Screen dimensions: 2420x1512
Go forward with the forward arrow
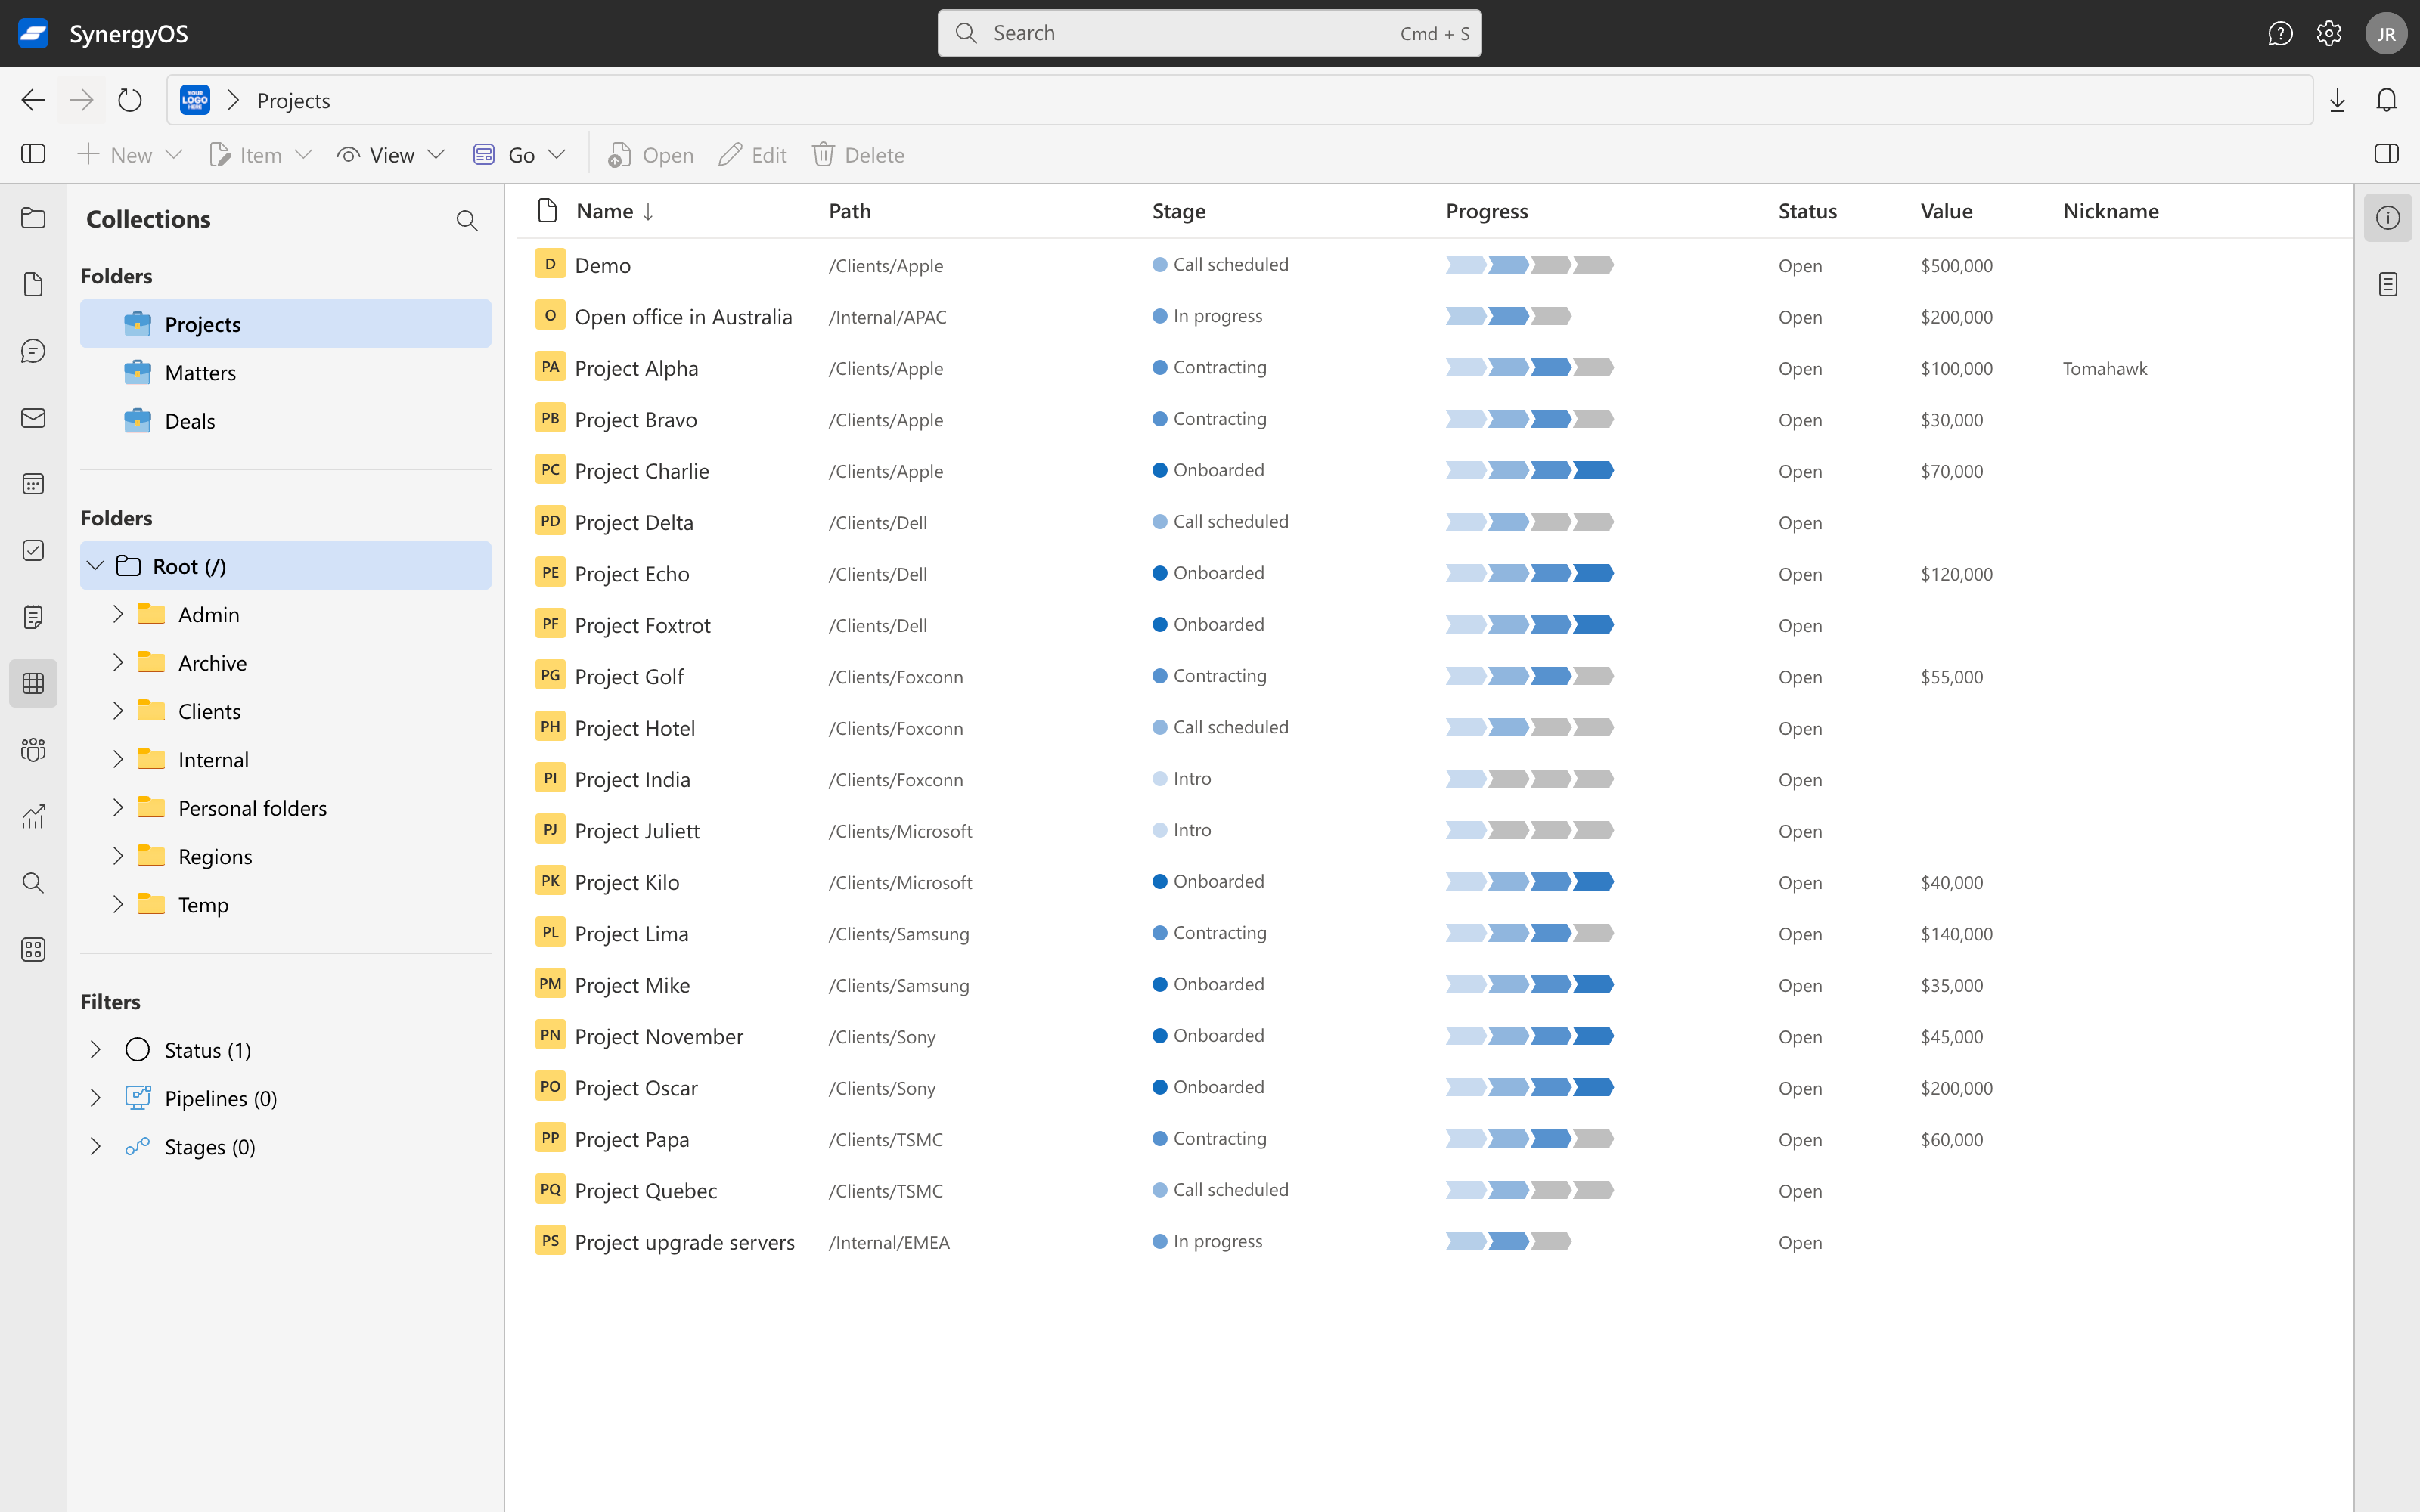point(81,100)
